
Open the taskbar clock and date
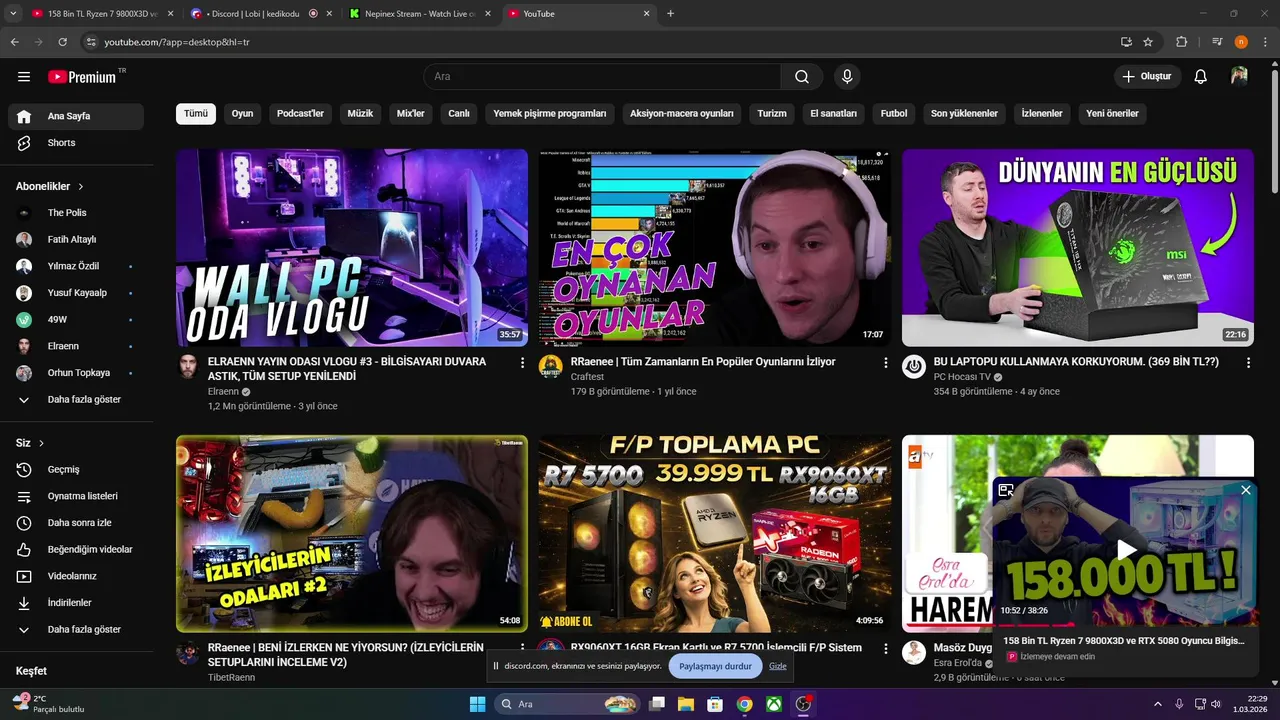coord(1250,704)
